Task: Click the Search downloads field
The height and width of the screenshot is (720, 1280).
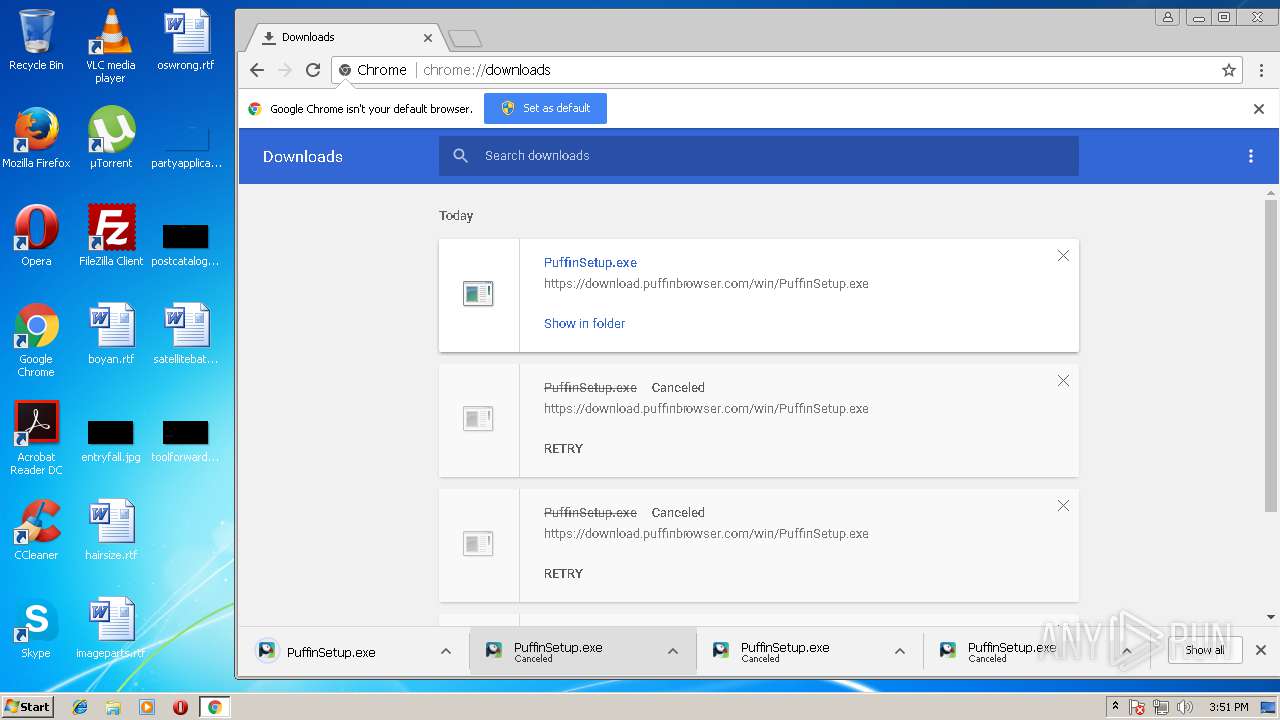Action: click(758, 156)
